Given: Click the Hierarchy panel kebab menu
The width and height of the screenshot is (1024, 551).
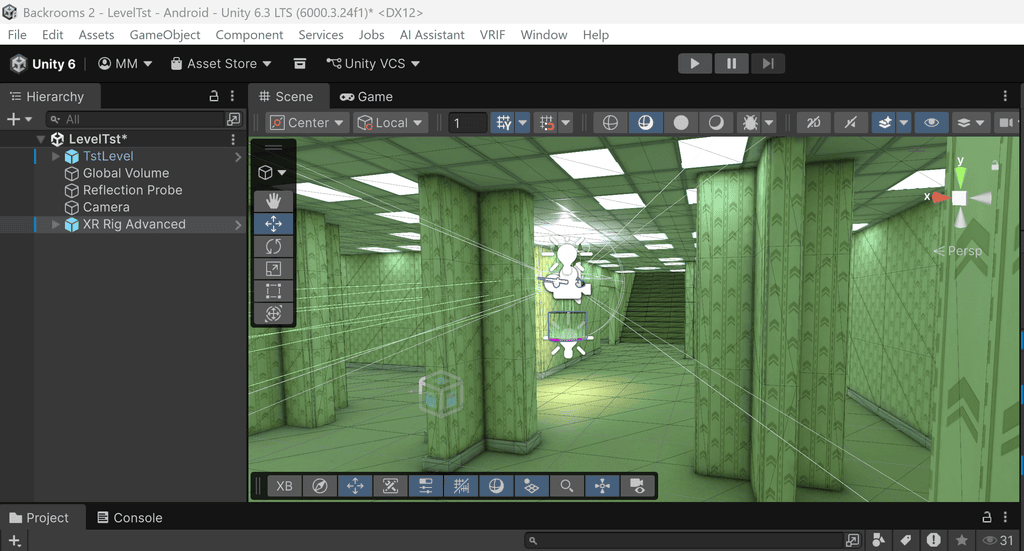Looking at the screenshot, I should (x=232, y=96).
